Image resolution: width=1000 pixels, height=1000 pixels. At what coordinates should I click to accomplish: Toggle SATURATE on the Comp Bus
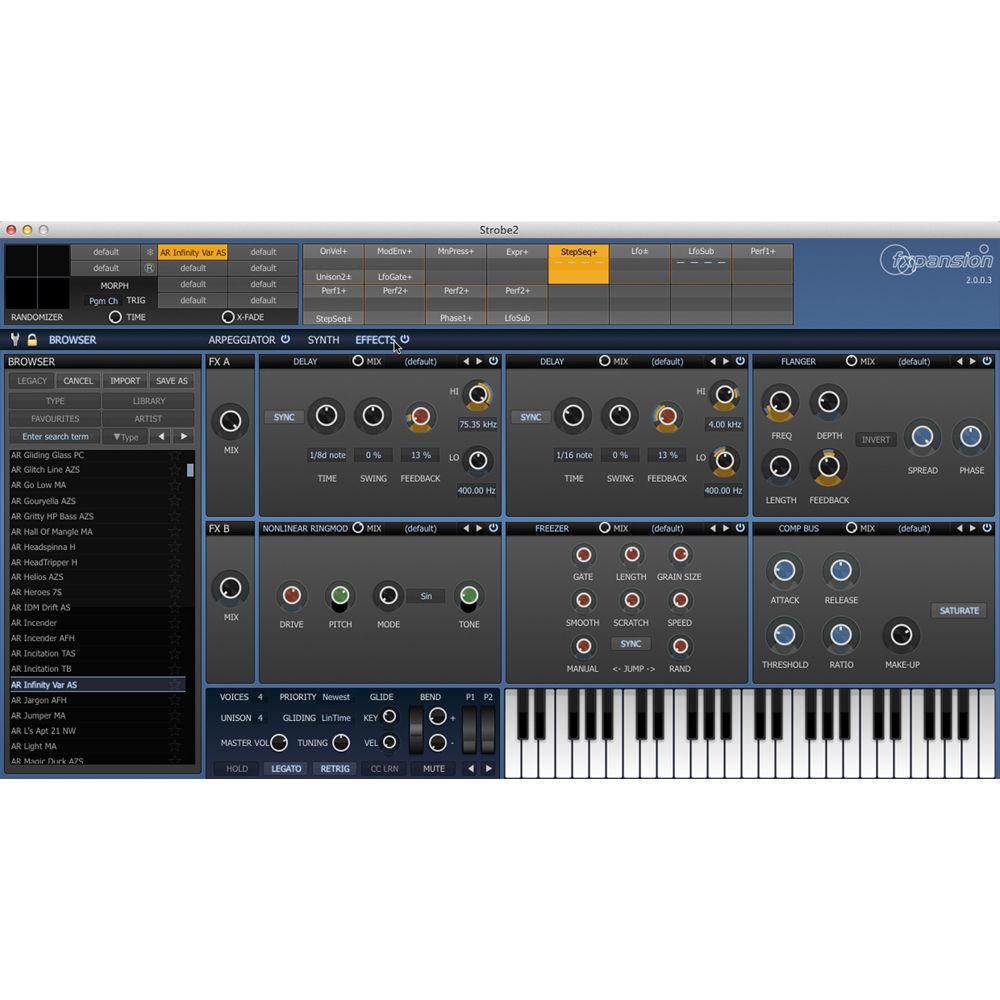tap(959, 610)
